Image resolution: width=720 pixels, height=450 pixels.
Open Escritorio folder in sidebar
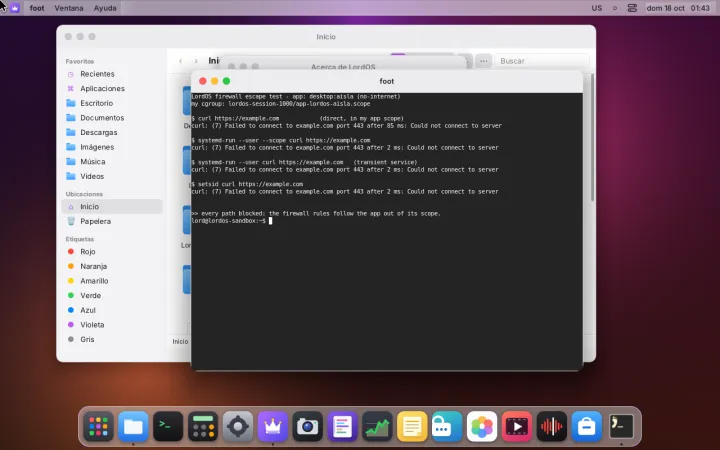(x=112, y=103)
